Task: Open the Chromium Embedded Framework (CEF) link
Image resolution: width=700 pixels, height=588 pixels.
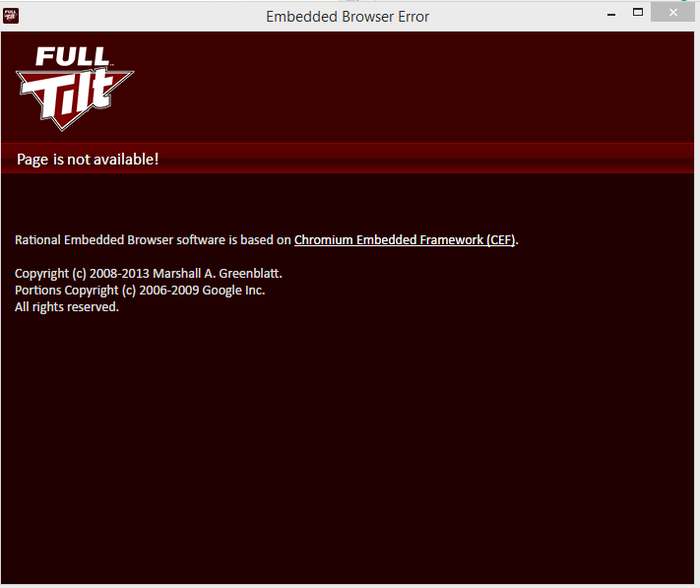Action: coord(404,240)
